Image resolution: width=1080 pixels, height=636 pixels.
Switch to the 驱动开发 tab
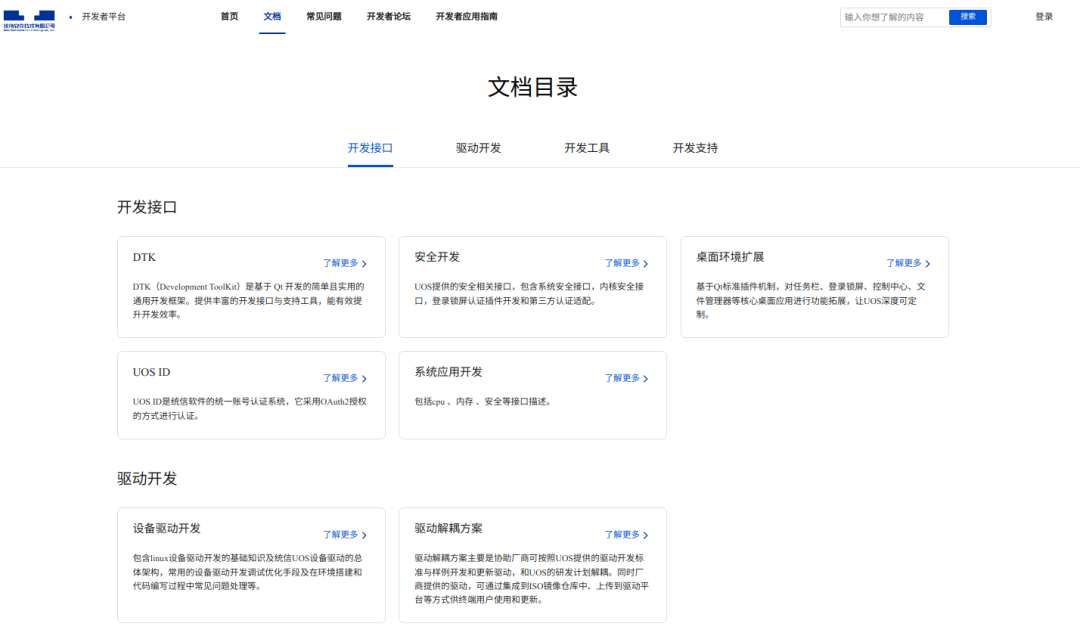click(479, 148)
